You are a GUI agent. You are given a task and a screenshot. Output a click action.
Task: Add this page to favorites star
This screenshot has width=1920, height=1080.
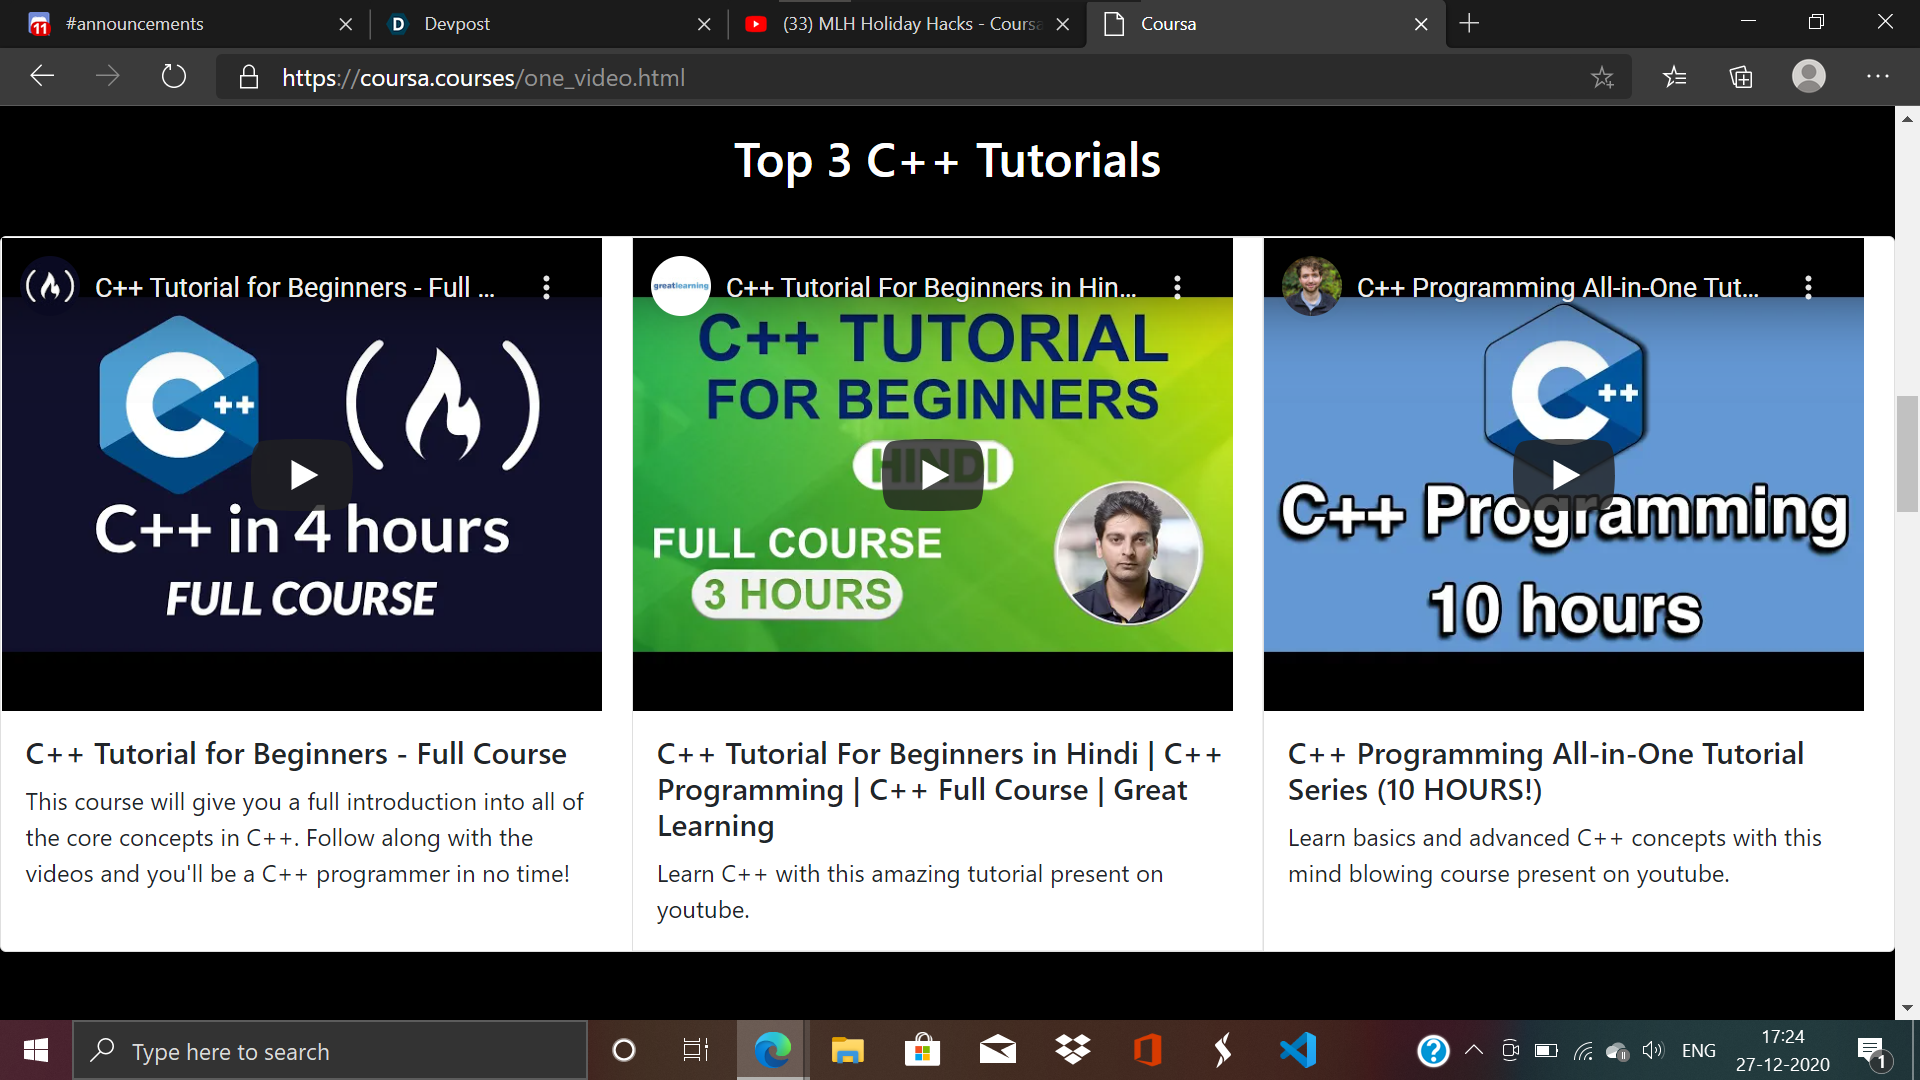click(x=1602, y=77)
